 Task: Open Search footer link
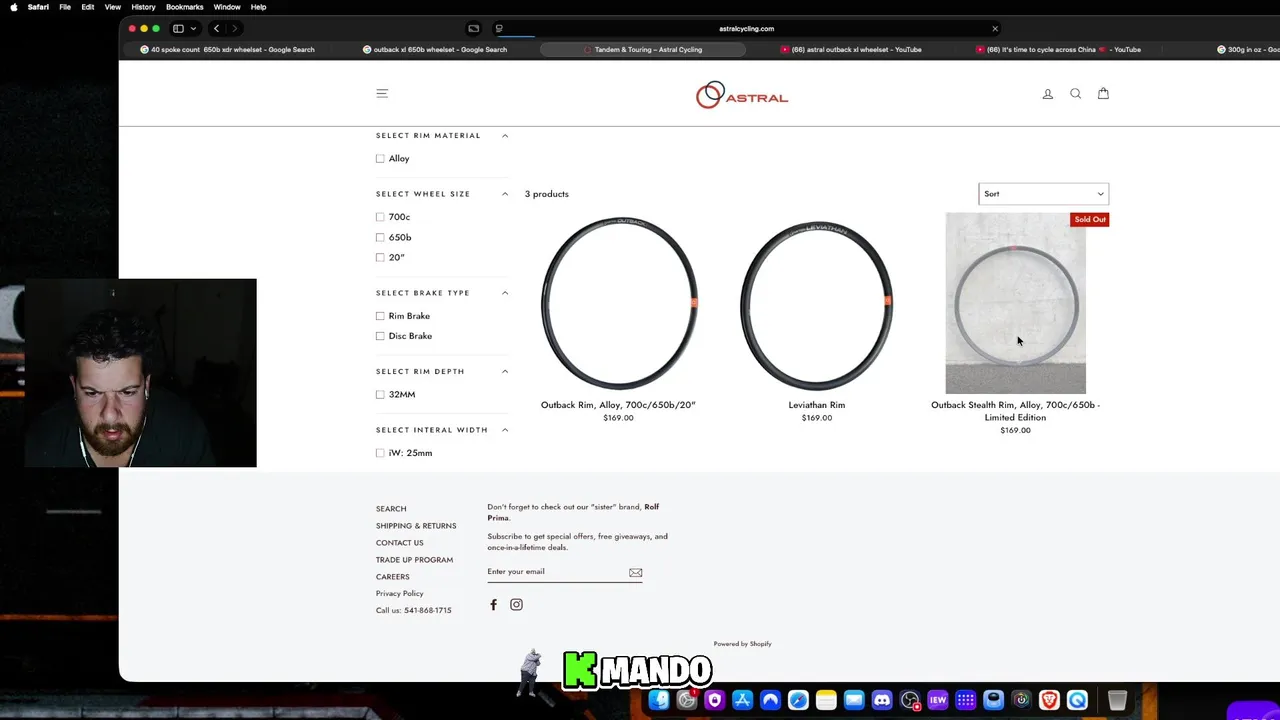click(391, 509)
